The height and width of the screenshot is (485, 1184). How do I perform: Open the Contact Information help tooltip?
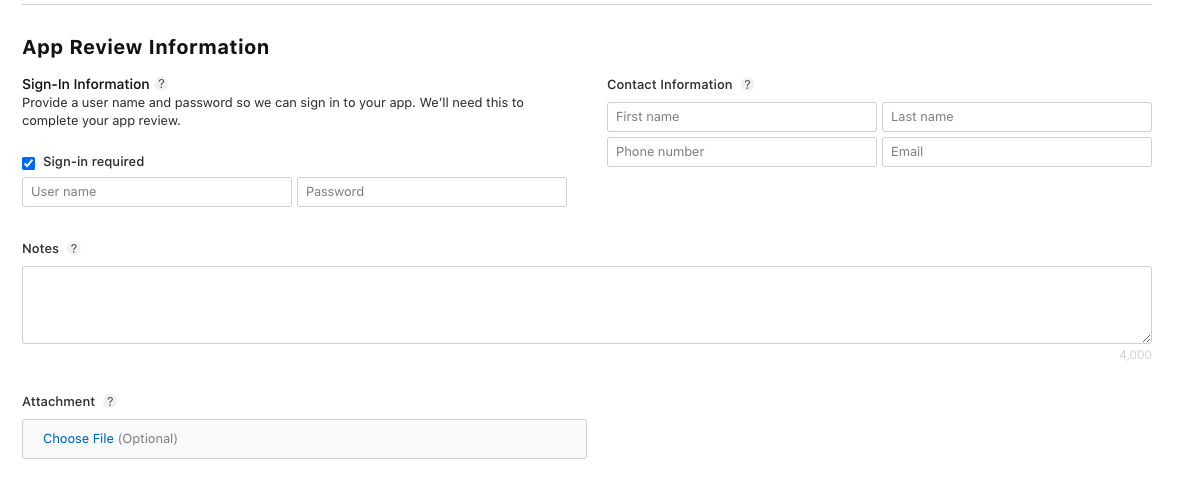747,85
